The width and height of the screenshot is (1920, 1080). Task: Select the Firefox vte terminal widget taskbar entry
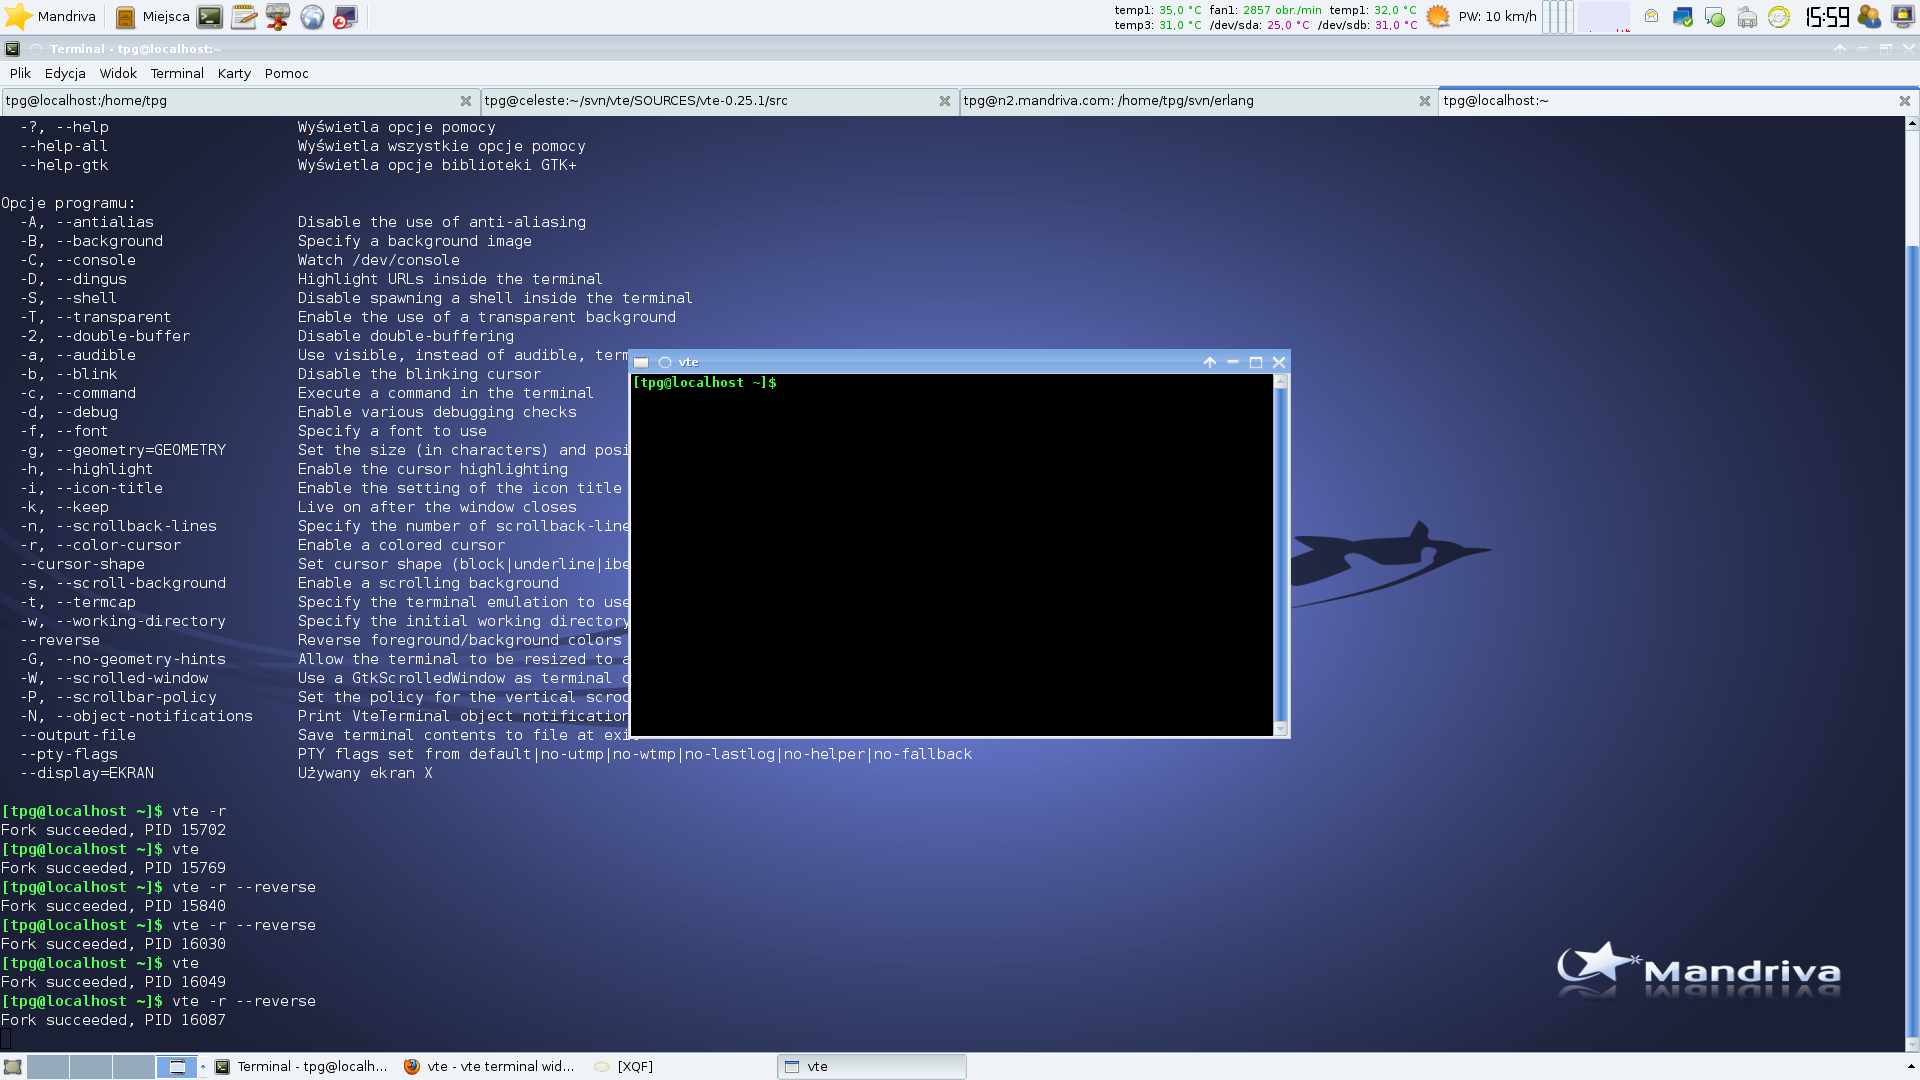click(x=490, y=1067)
